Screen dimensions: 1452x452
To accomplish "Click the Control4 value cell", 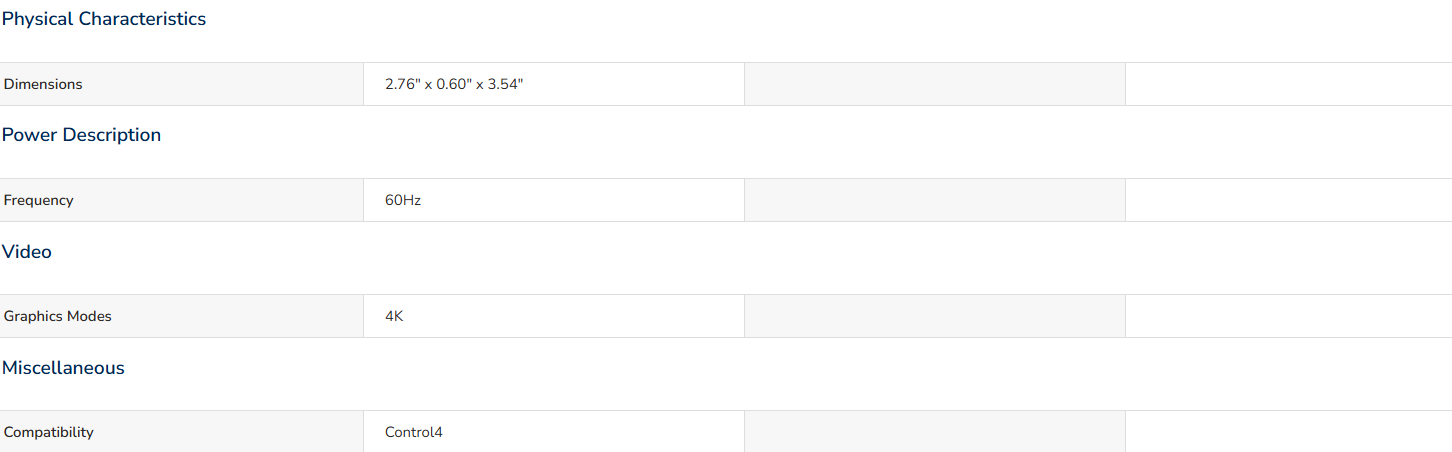I will pos(554,432).
